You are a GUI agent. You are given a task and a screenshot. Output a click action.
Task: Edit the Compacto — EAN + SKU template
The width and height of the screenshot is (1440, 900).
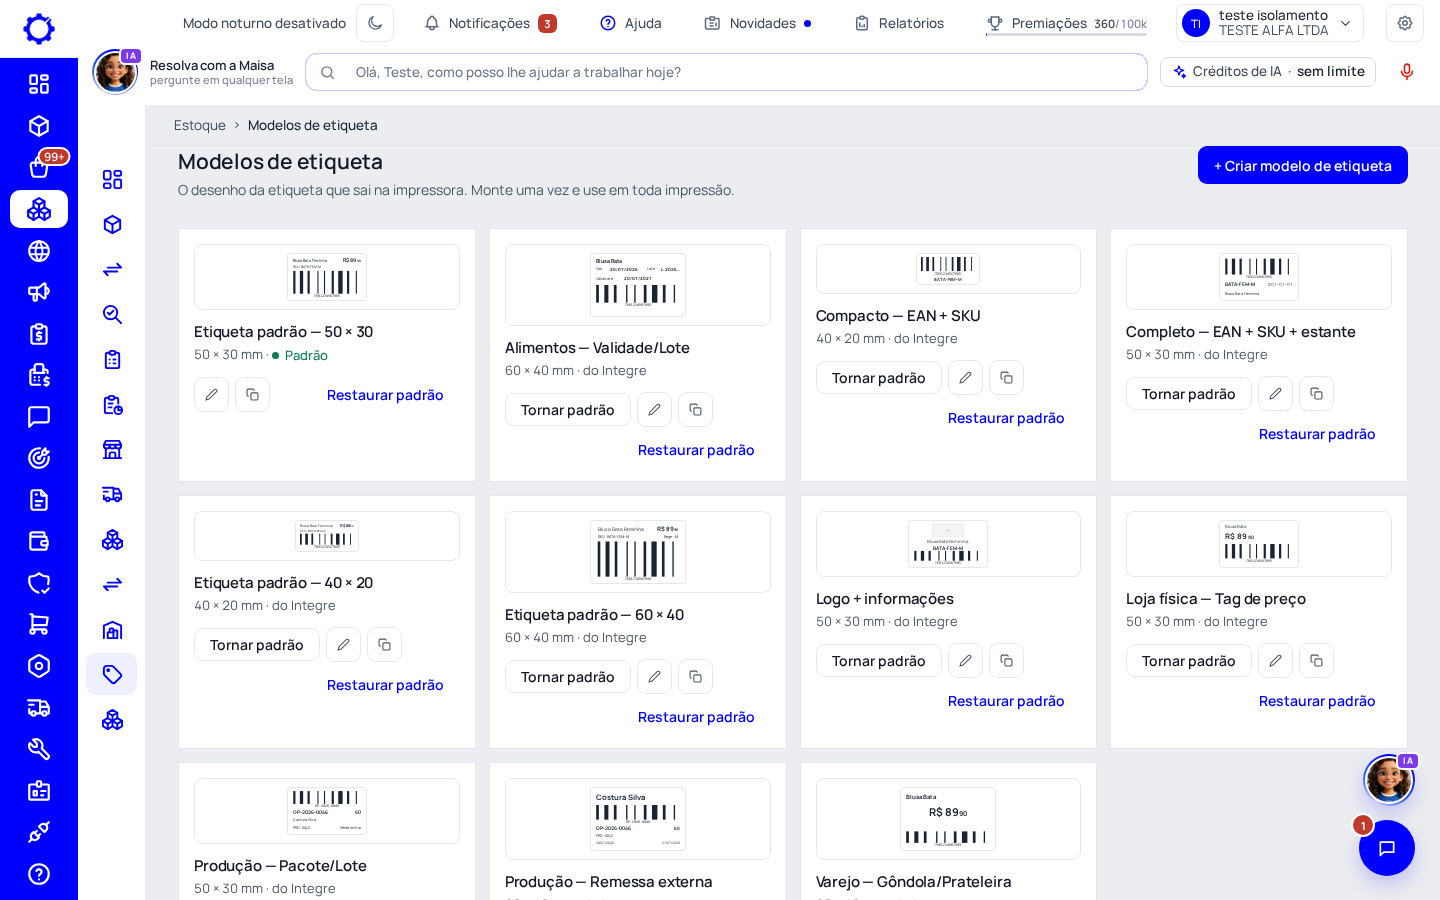coord(965,378)
